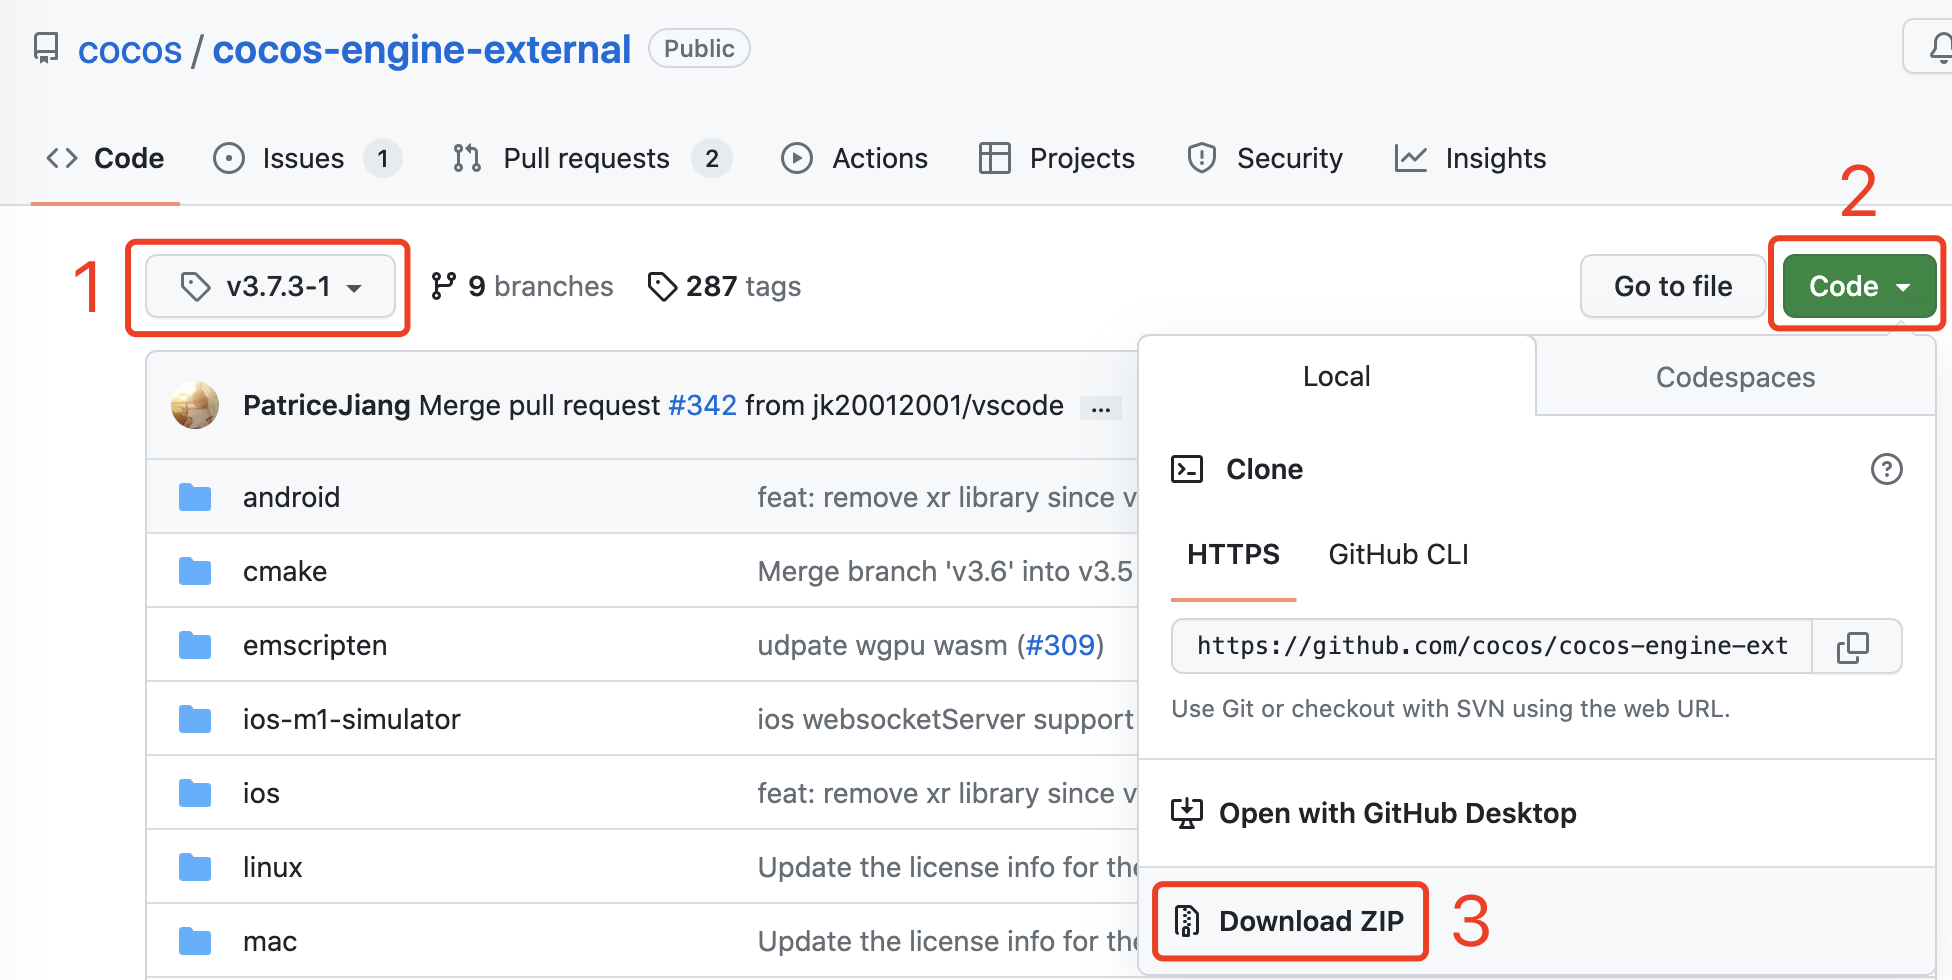Viewport: 1952px width, 980px height.
Task: Open the Issues tab
Action: click(308, 158)
